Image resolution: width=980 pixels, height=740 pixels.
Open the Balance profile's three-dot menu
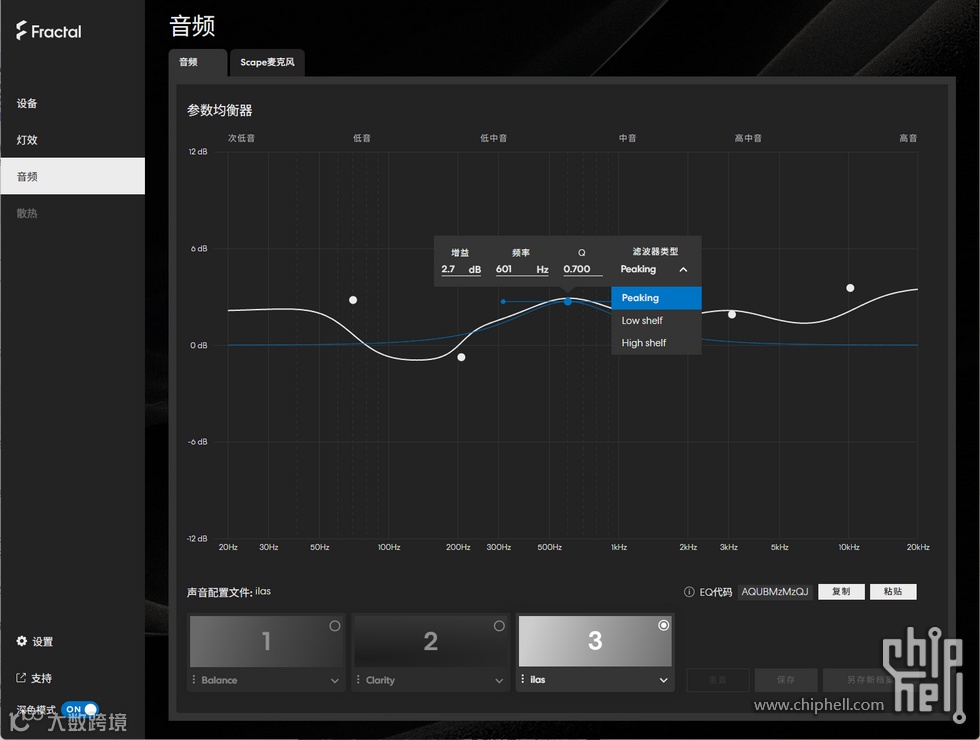pos(194,679)
